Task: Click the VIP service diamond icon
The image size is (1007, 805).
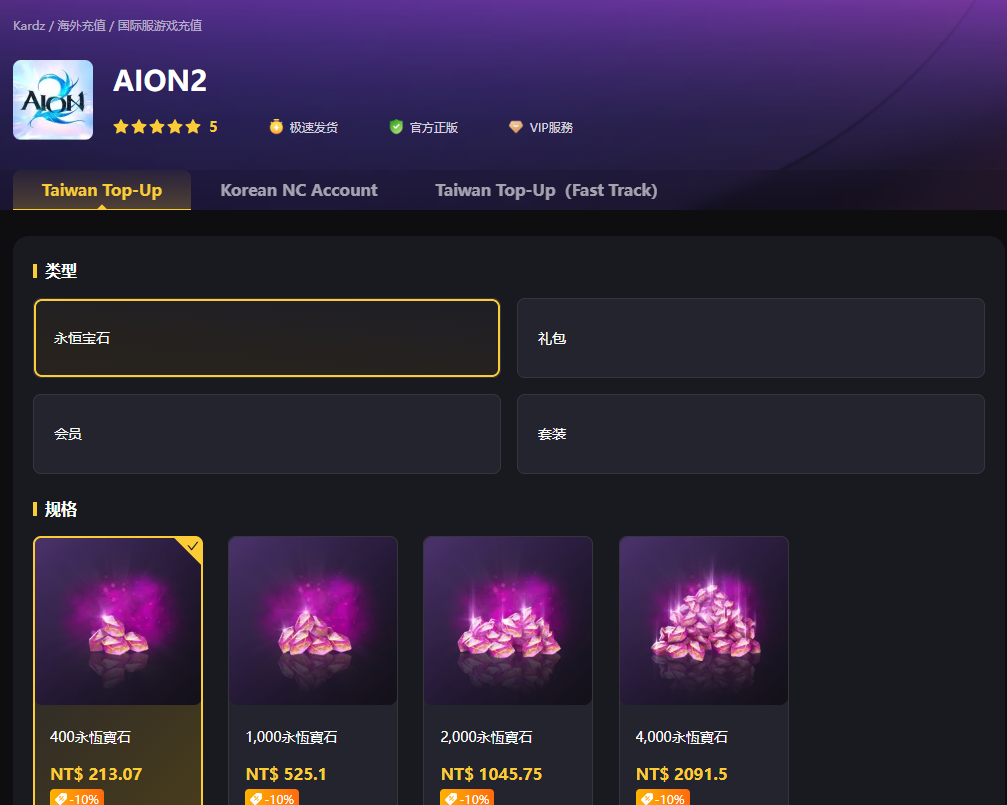Action: pyautogui.click(x=516, y=127)
